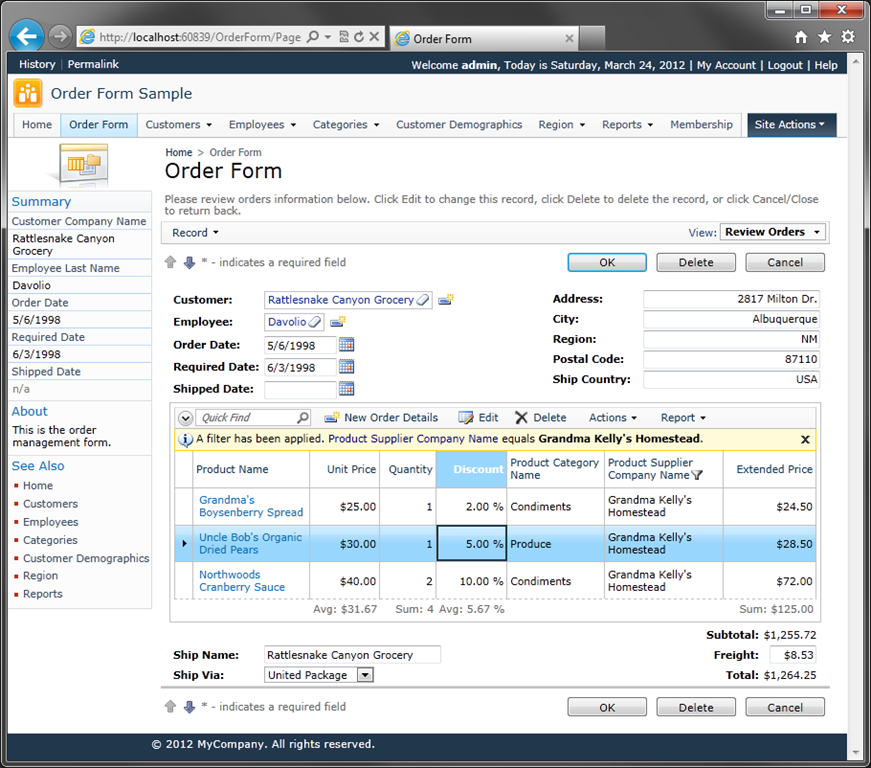Click the compatibility view icon in address bar

tap(344, 37)
